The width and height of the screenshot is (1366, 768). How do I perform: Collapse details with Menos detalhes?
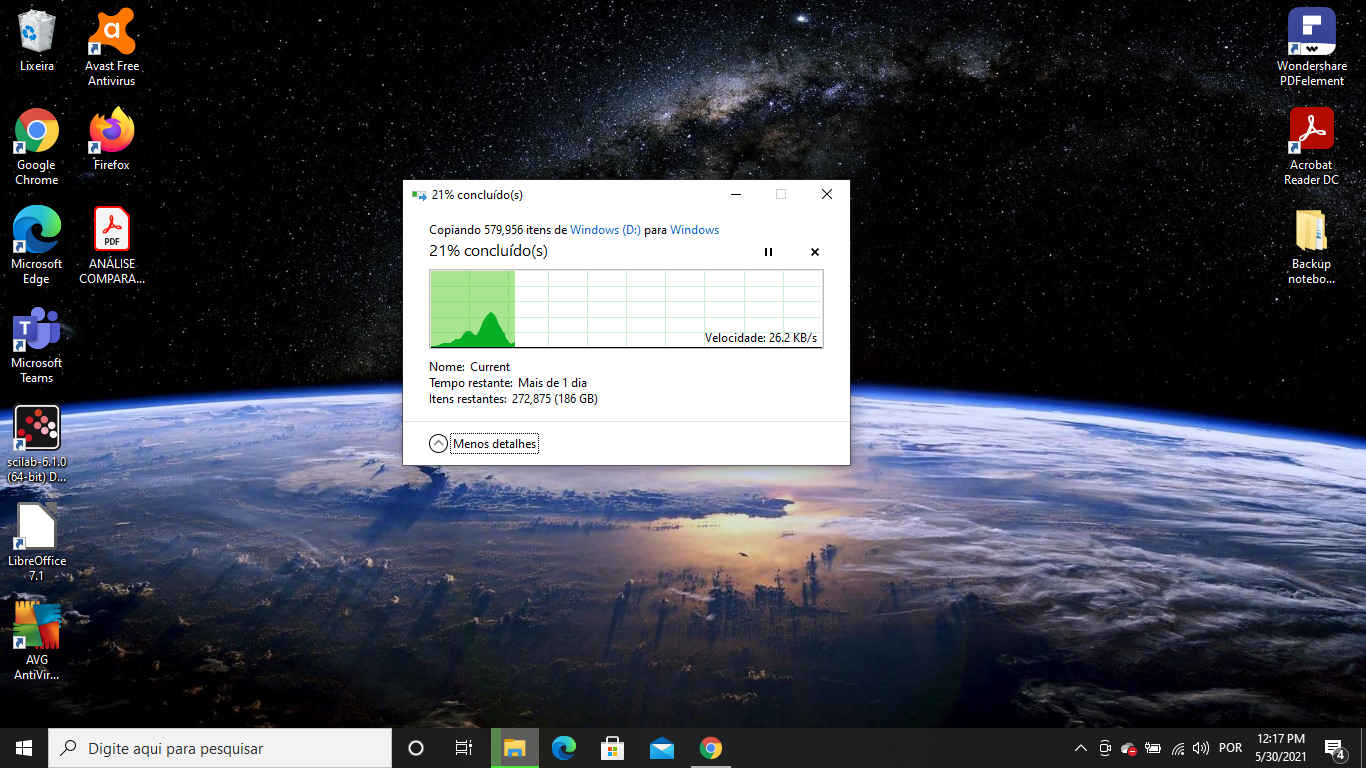pyautogui.click(x=484, y=444)
